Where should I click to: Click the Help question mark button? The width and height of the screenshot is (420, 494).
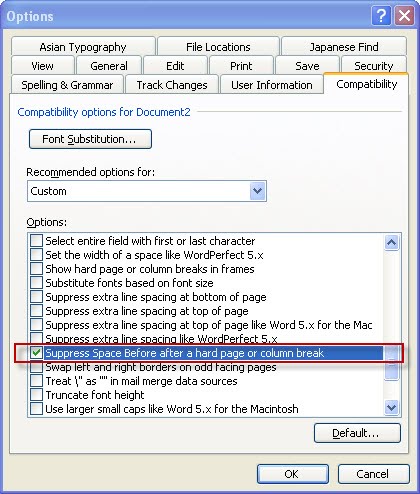381,15
